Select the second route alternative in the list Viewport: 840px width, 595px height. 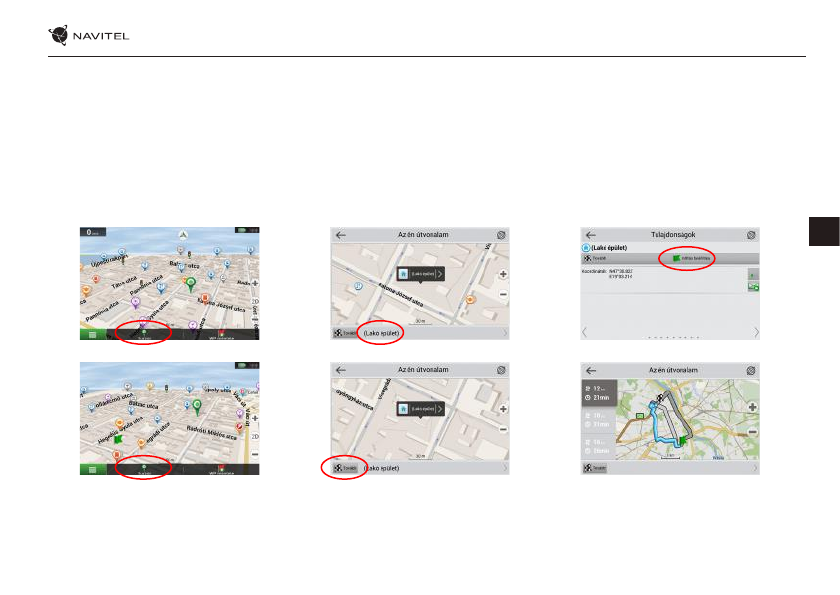coord(598,417)
